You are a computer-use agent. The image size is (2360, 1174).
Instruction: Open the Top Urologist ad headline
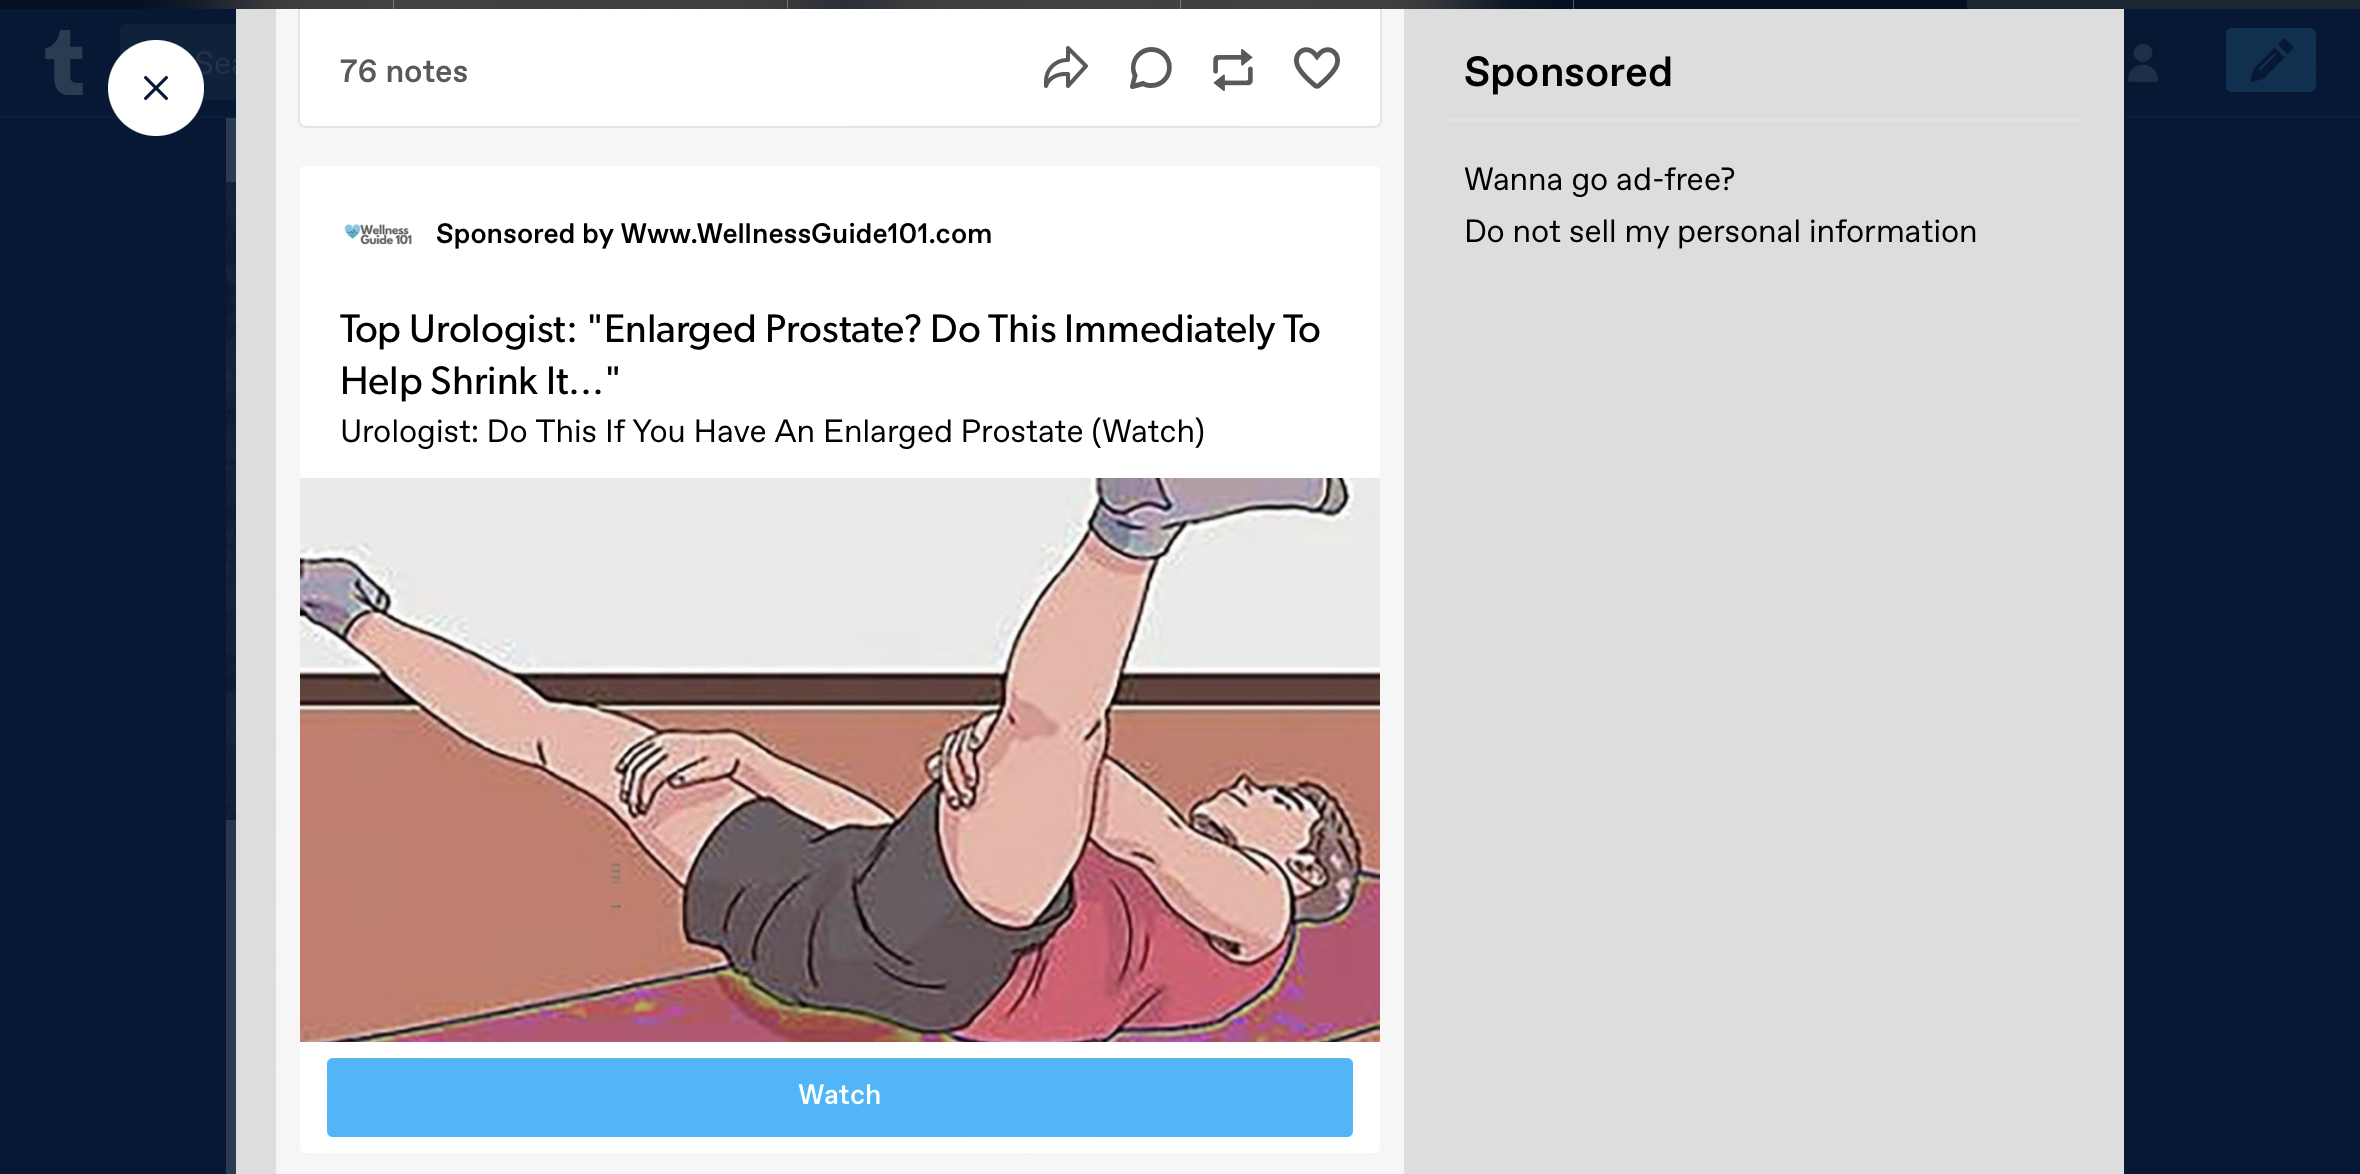(x=830, y=355)
